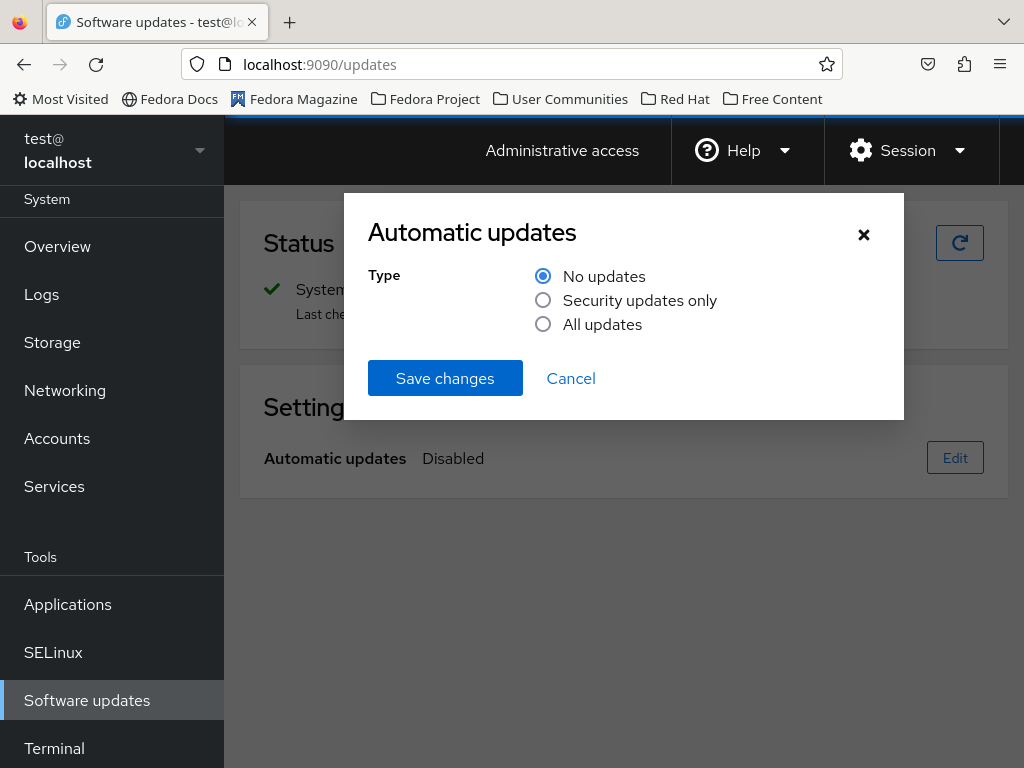This screenshot has width=1024, height=768.
Task: Open Firefox hamburger application menu
Action: [x=1000, y=64]
